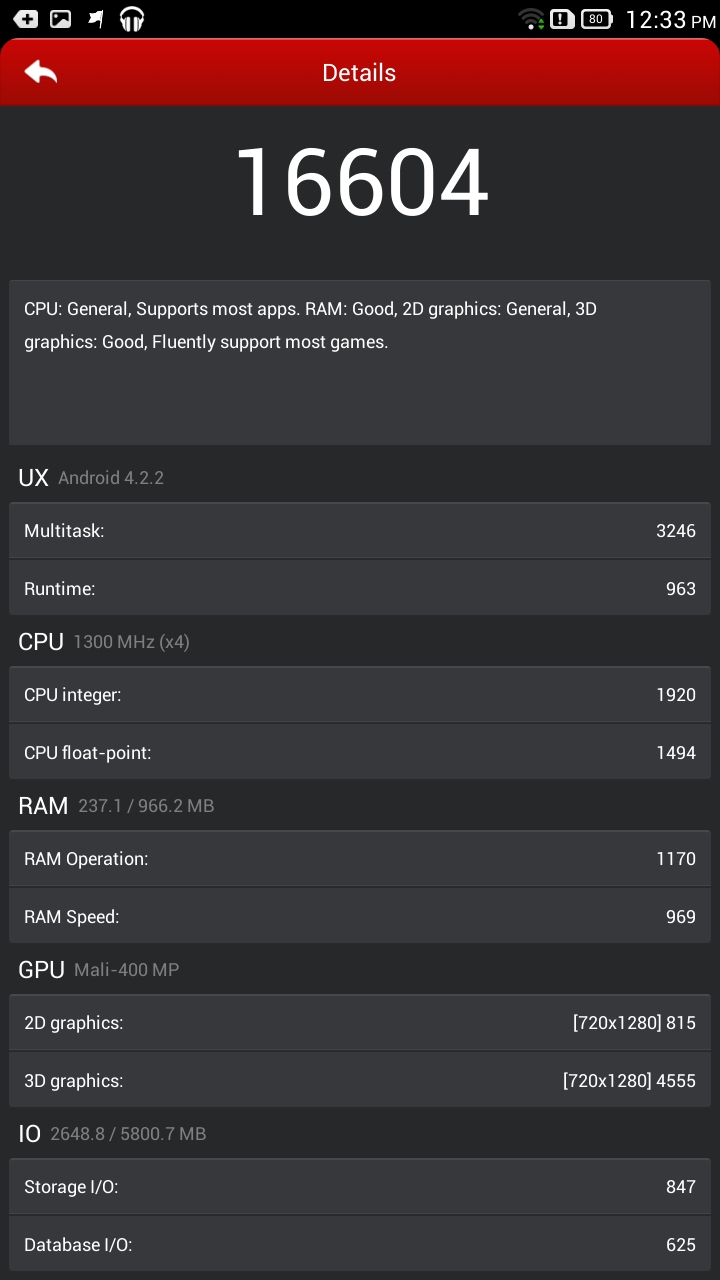Viewport: 720px width, 1280px height.
Task: Tap the flag notification icon
Action: tap(96, 18)
